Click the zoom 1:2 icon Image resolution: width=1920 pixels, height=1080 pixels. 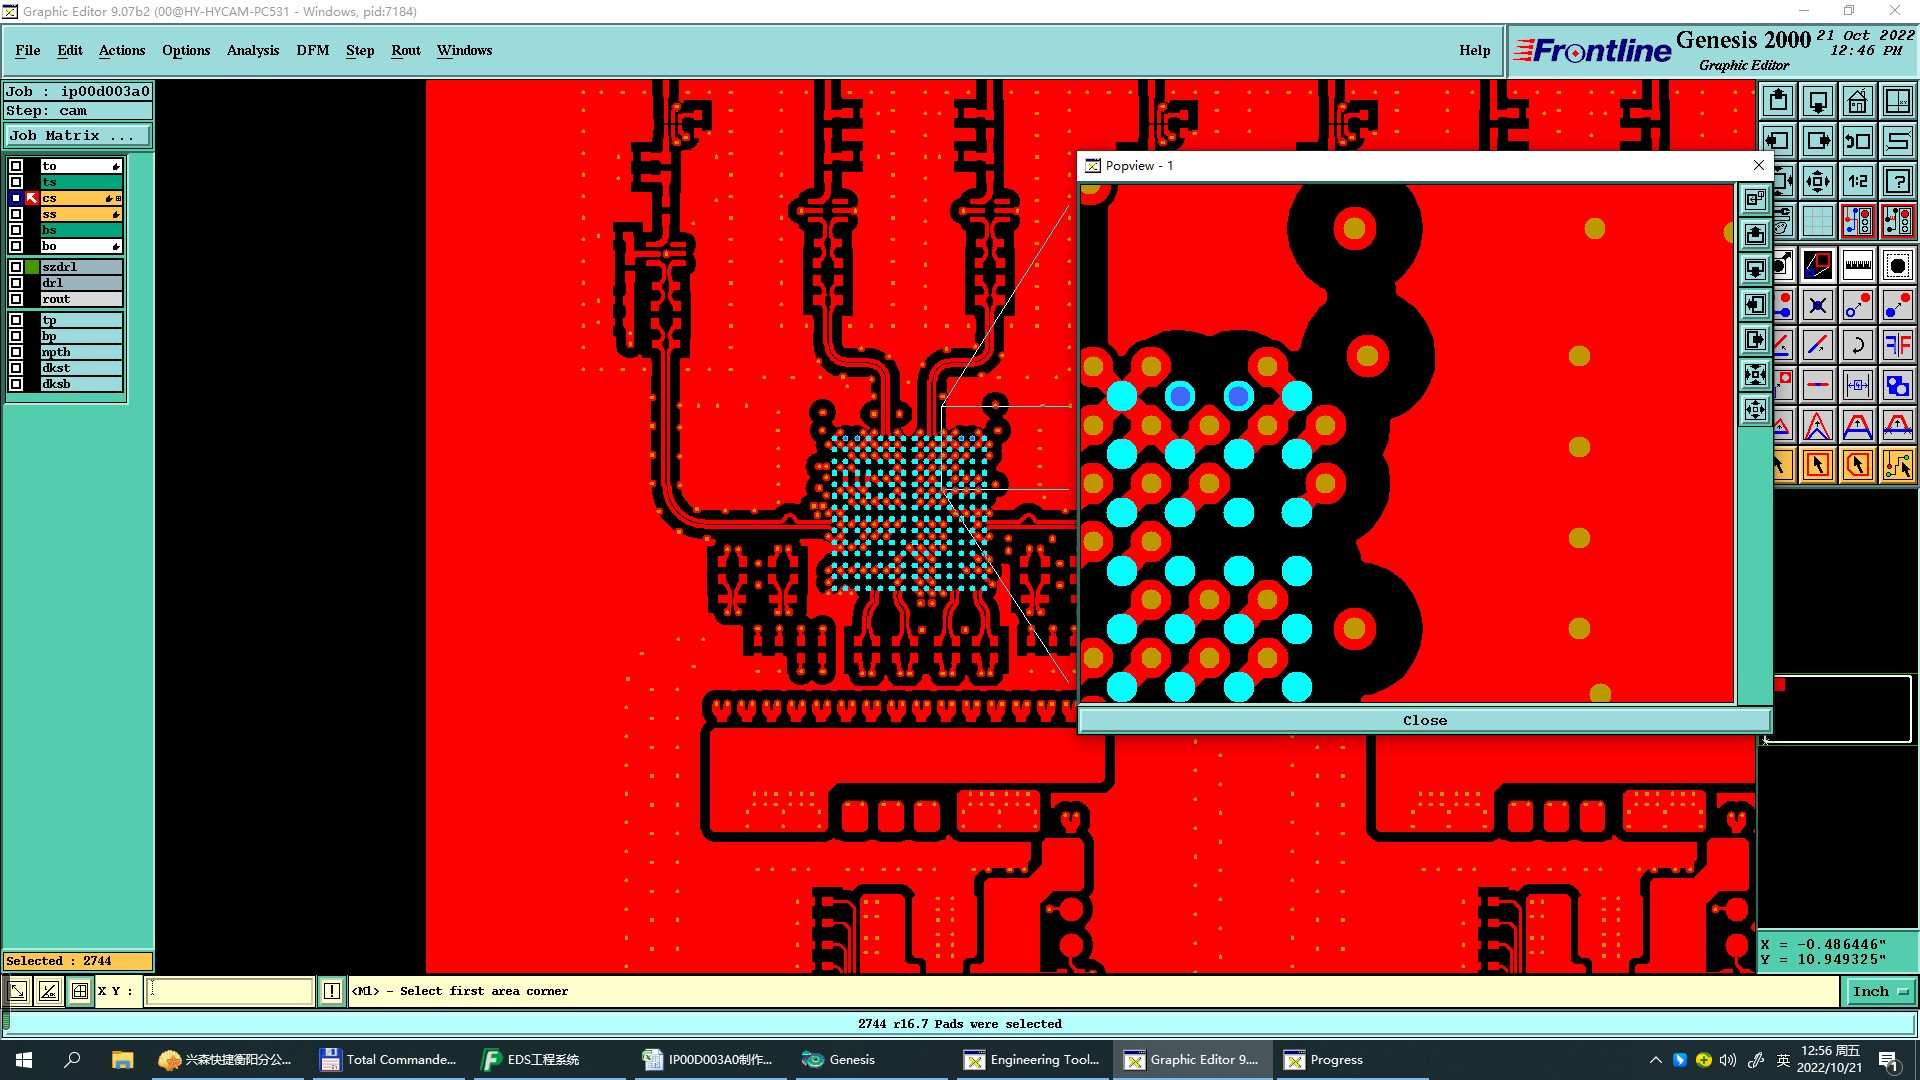[x=1857, y=181]
